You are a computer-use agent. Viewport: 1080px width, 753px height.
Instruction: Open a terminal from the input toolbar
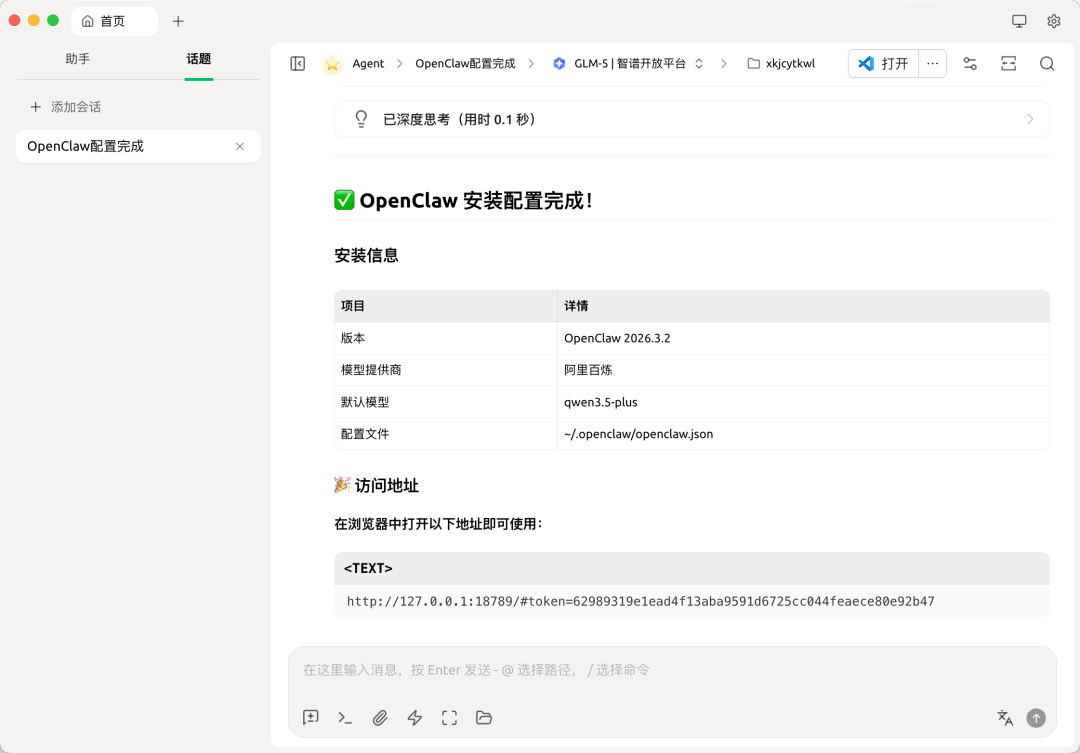click(345, 718)
